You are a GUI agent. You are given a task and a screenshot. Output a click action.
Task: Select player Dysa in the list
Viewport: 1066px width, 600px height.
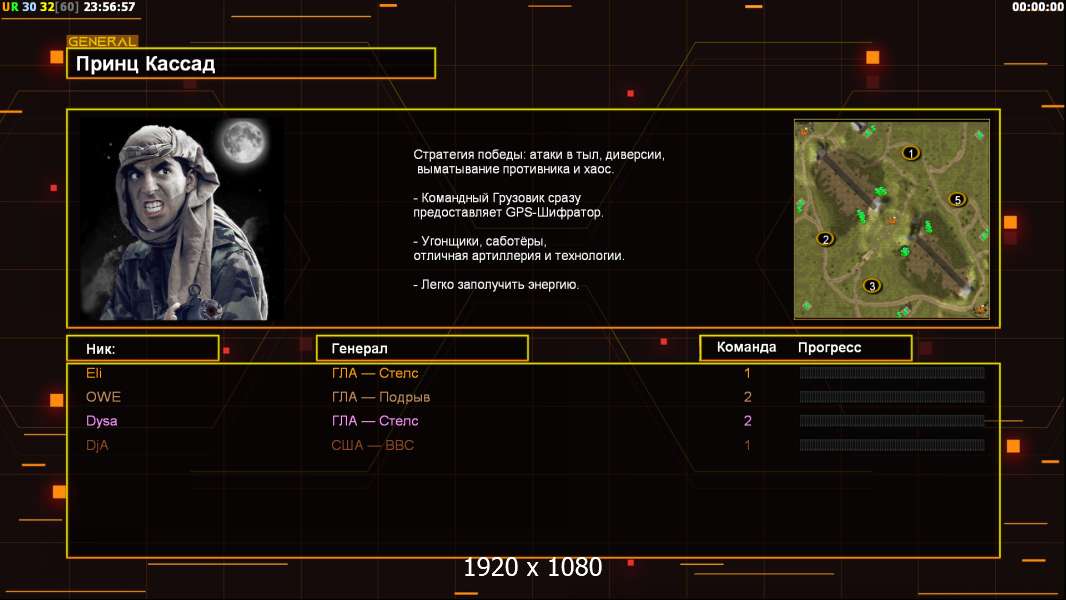(x=101, y=421)
